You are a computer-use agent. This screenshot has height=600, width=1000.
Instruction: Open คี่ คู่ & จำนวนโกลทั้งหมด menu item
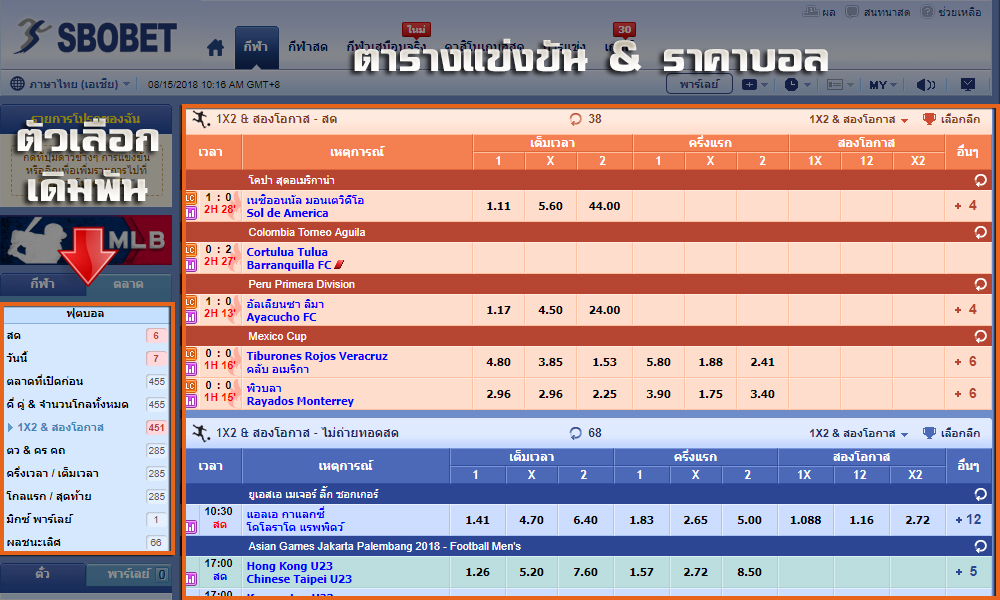pyautogui.click(x=85, y=404)
